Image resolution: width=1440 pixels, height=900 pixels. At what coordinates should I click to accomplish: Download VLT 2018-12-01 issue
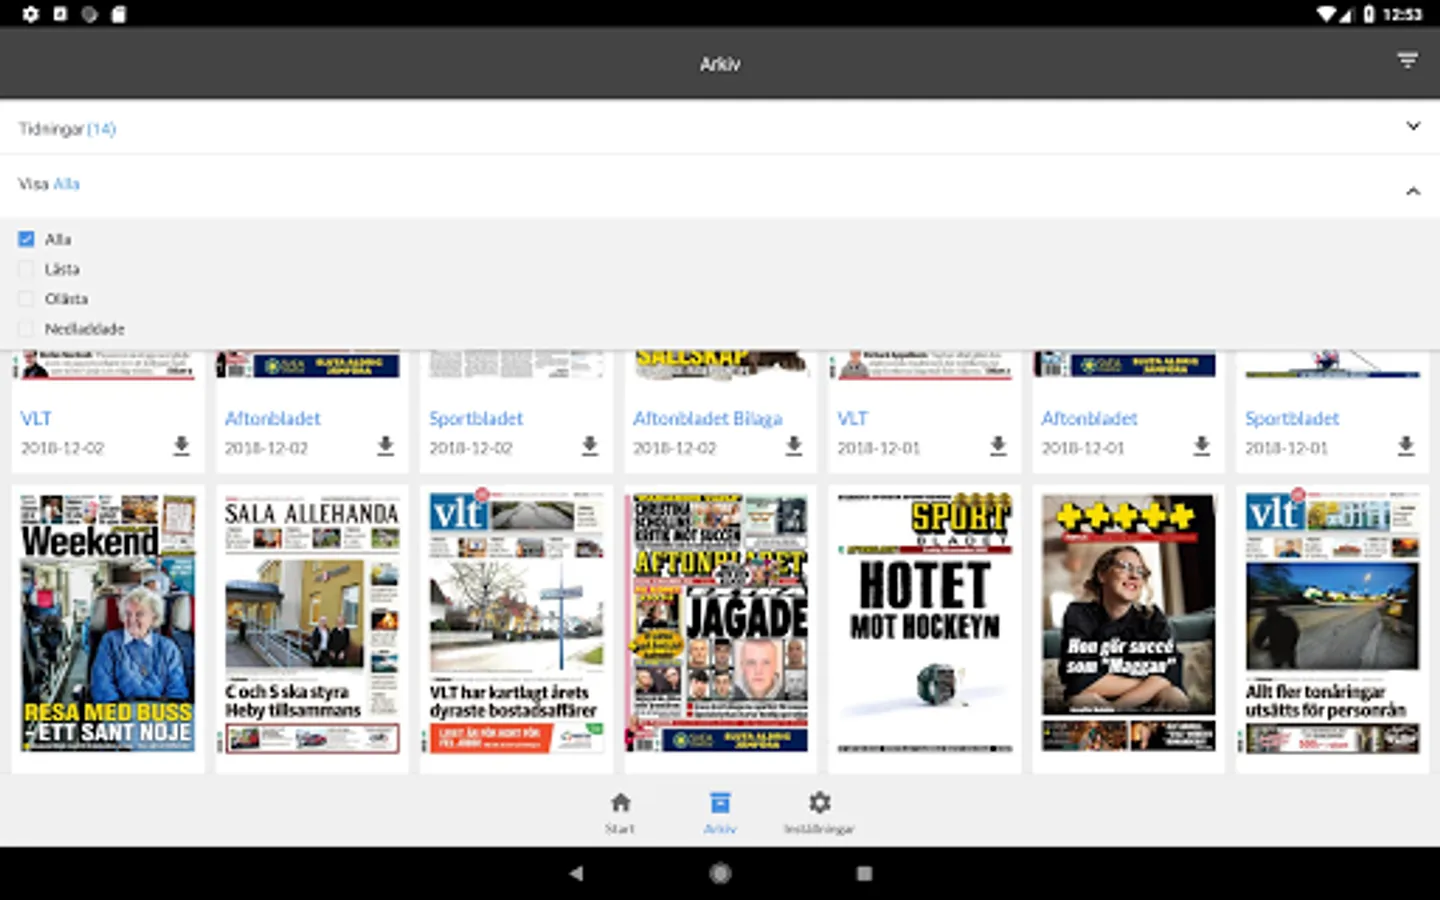click(x=998, y=446)
